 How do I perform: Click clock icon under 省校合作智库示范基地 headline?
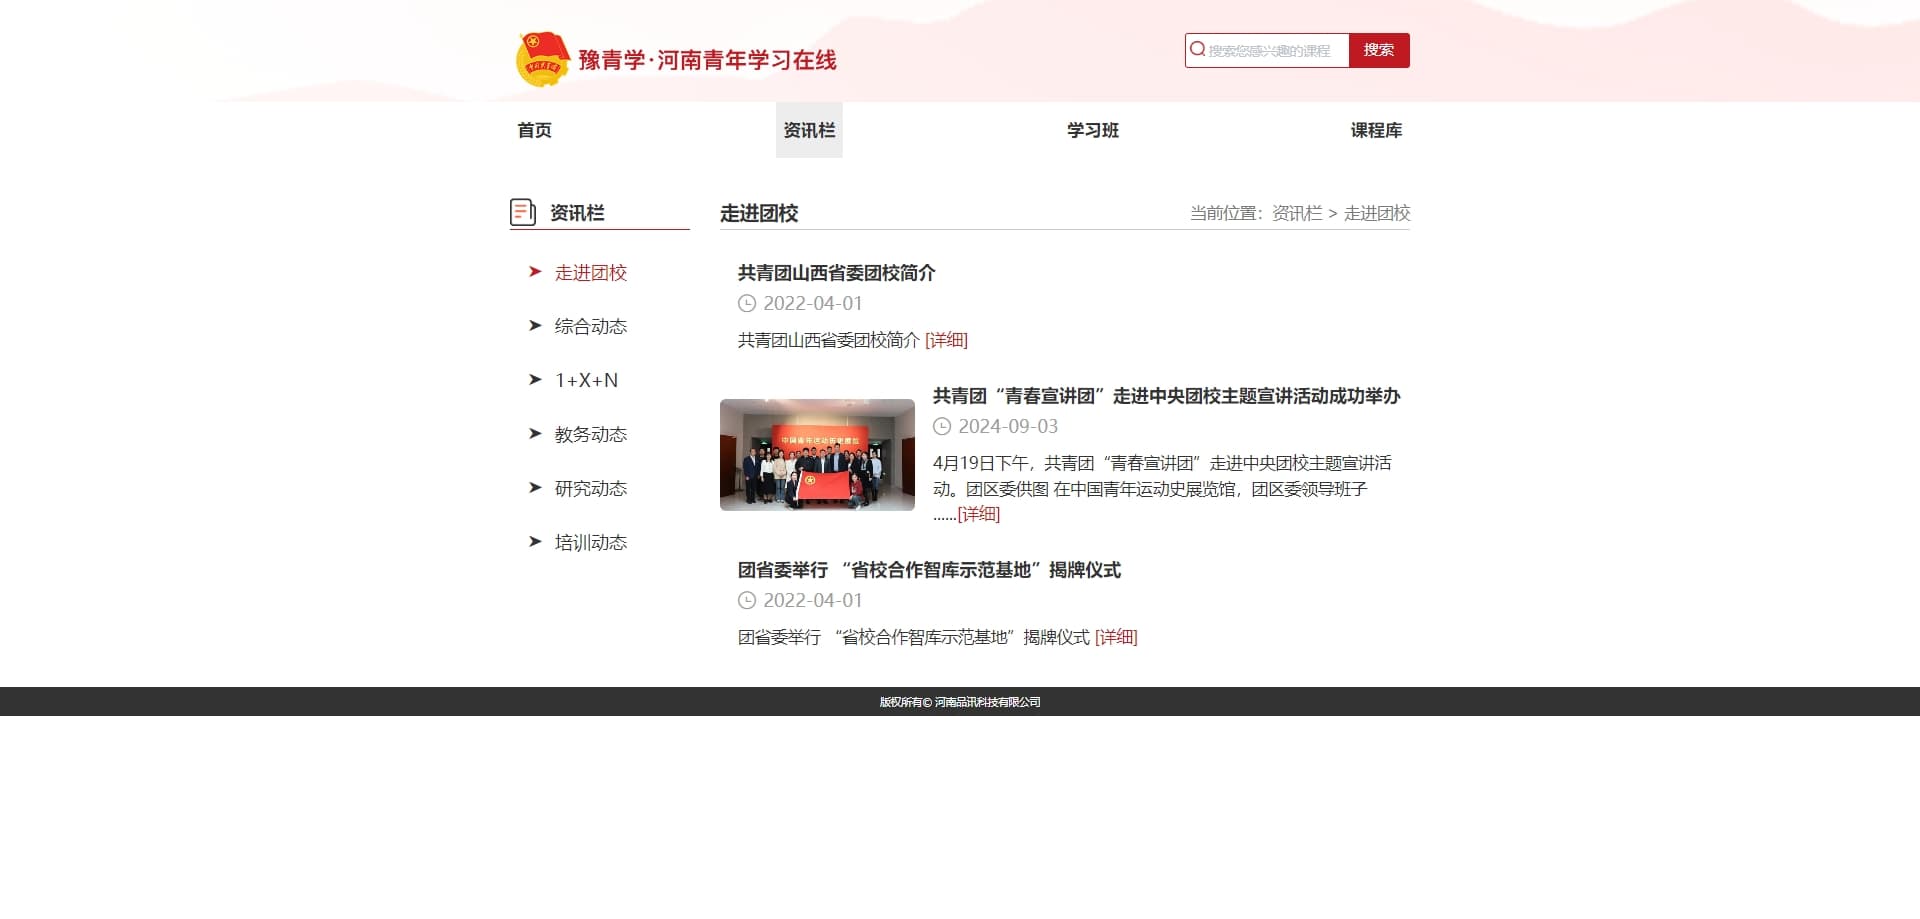click(747, 601)
